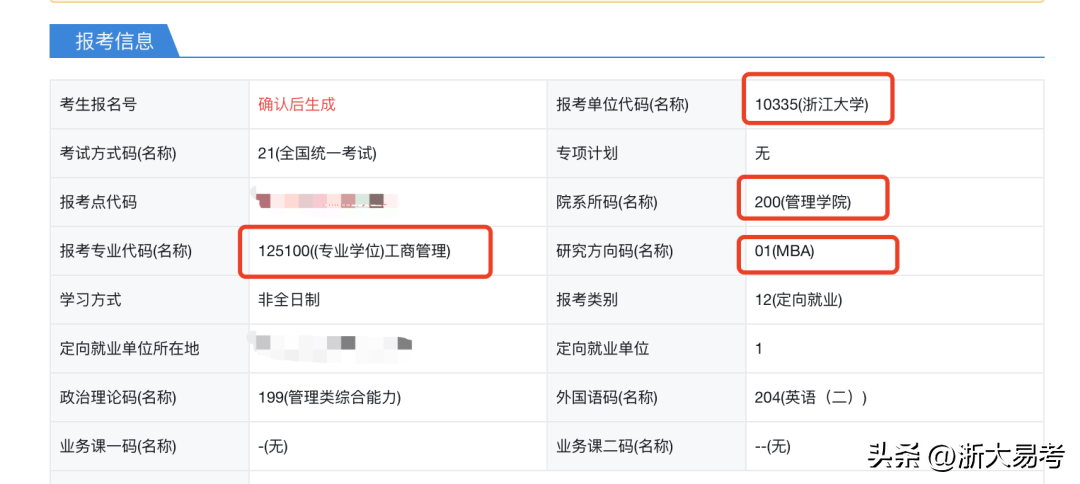Click the 考生报名号 field label
Image resolution: width=1080 pixels, height=484 pixels.
pos(98,104)
